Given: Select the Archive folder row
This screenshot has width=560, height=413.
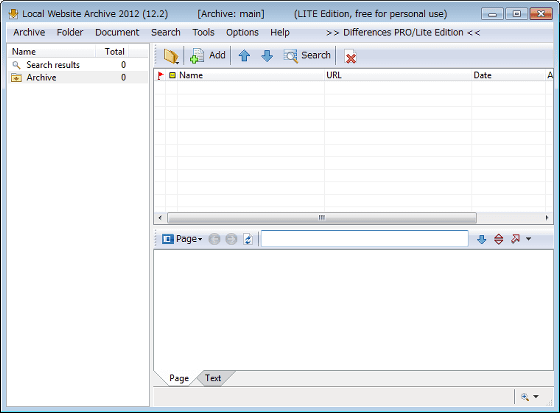Looking at the screenshot, I should coord(78,78).
